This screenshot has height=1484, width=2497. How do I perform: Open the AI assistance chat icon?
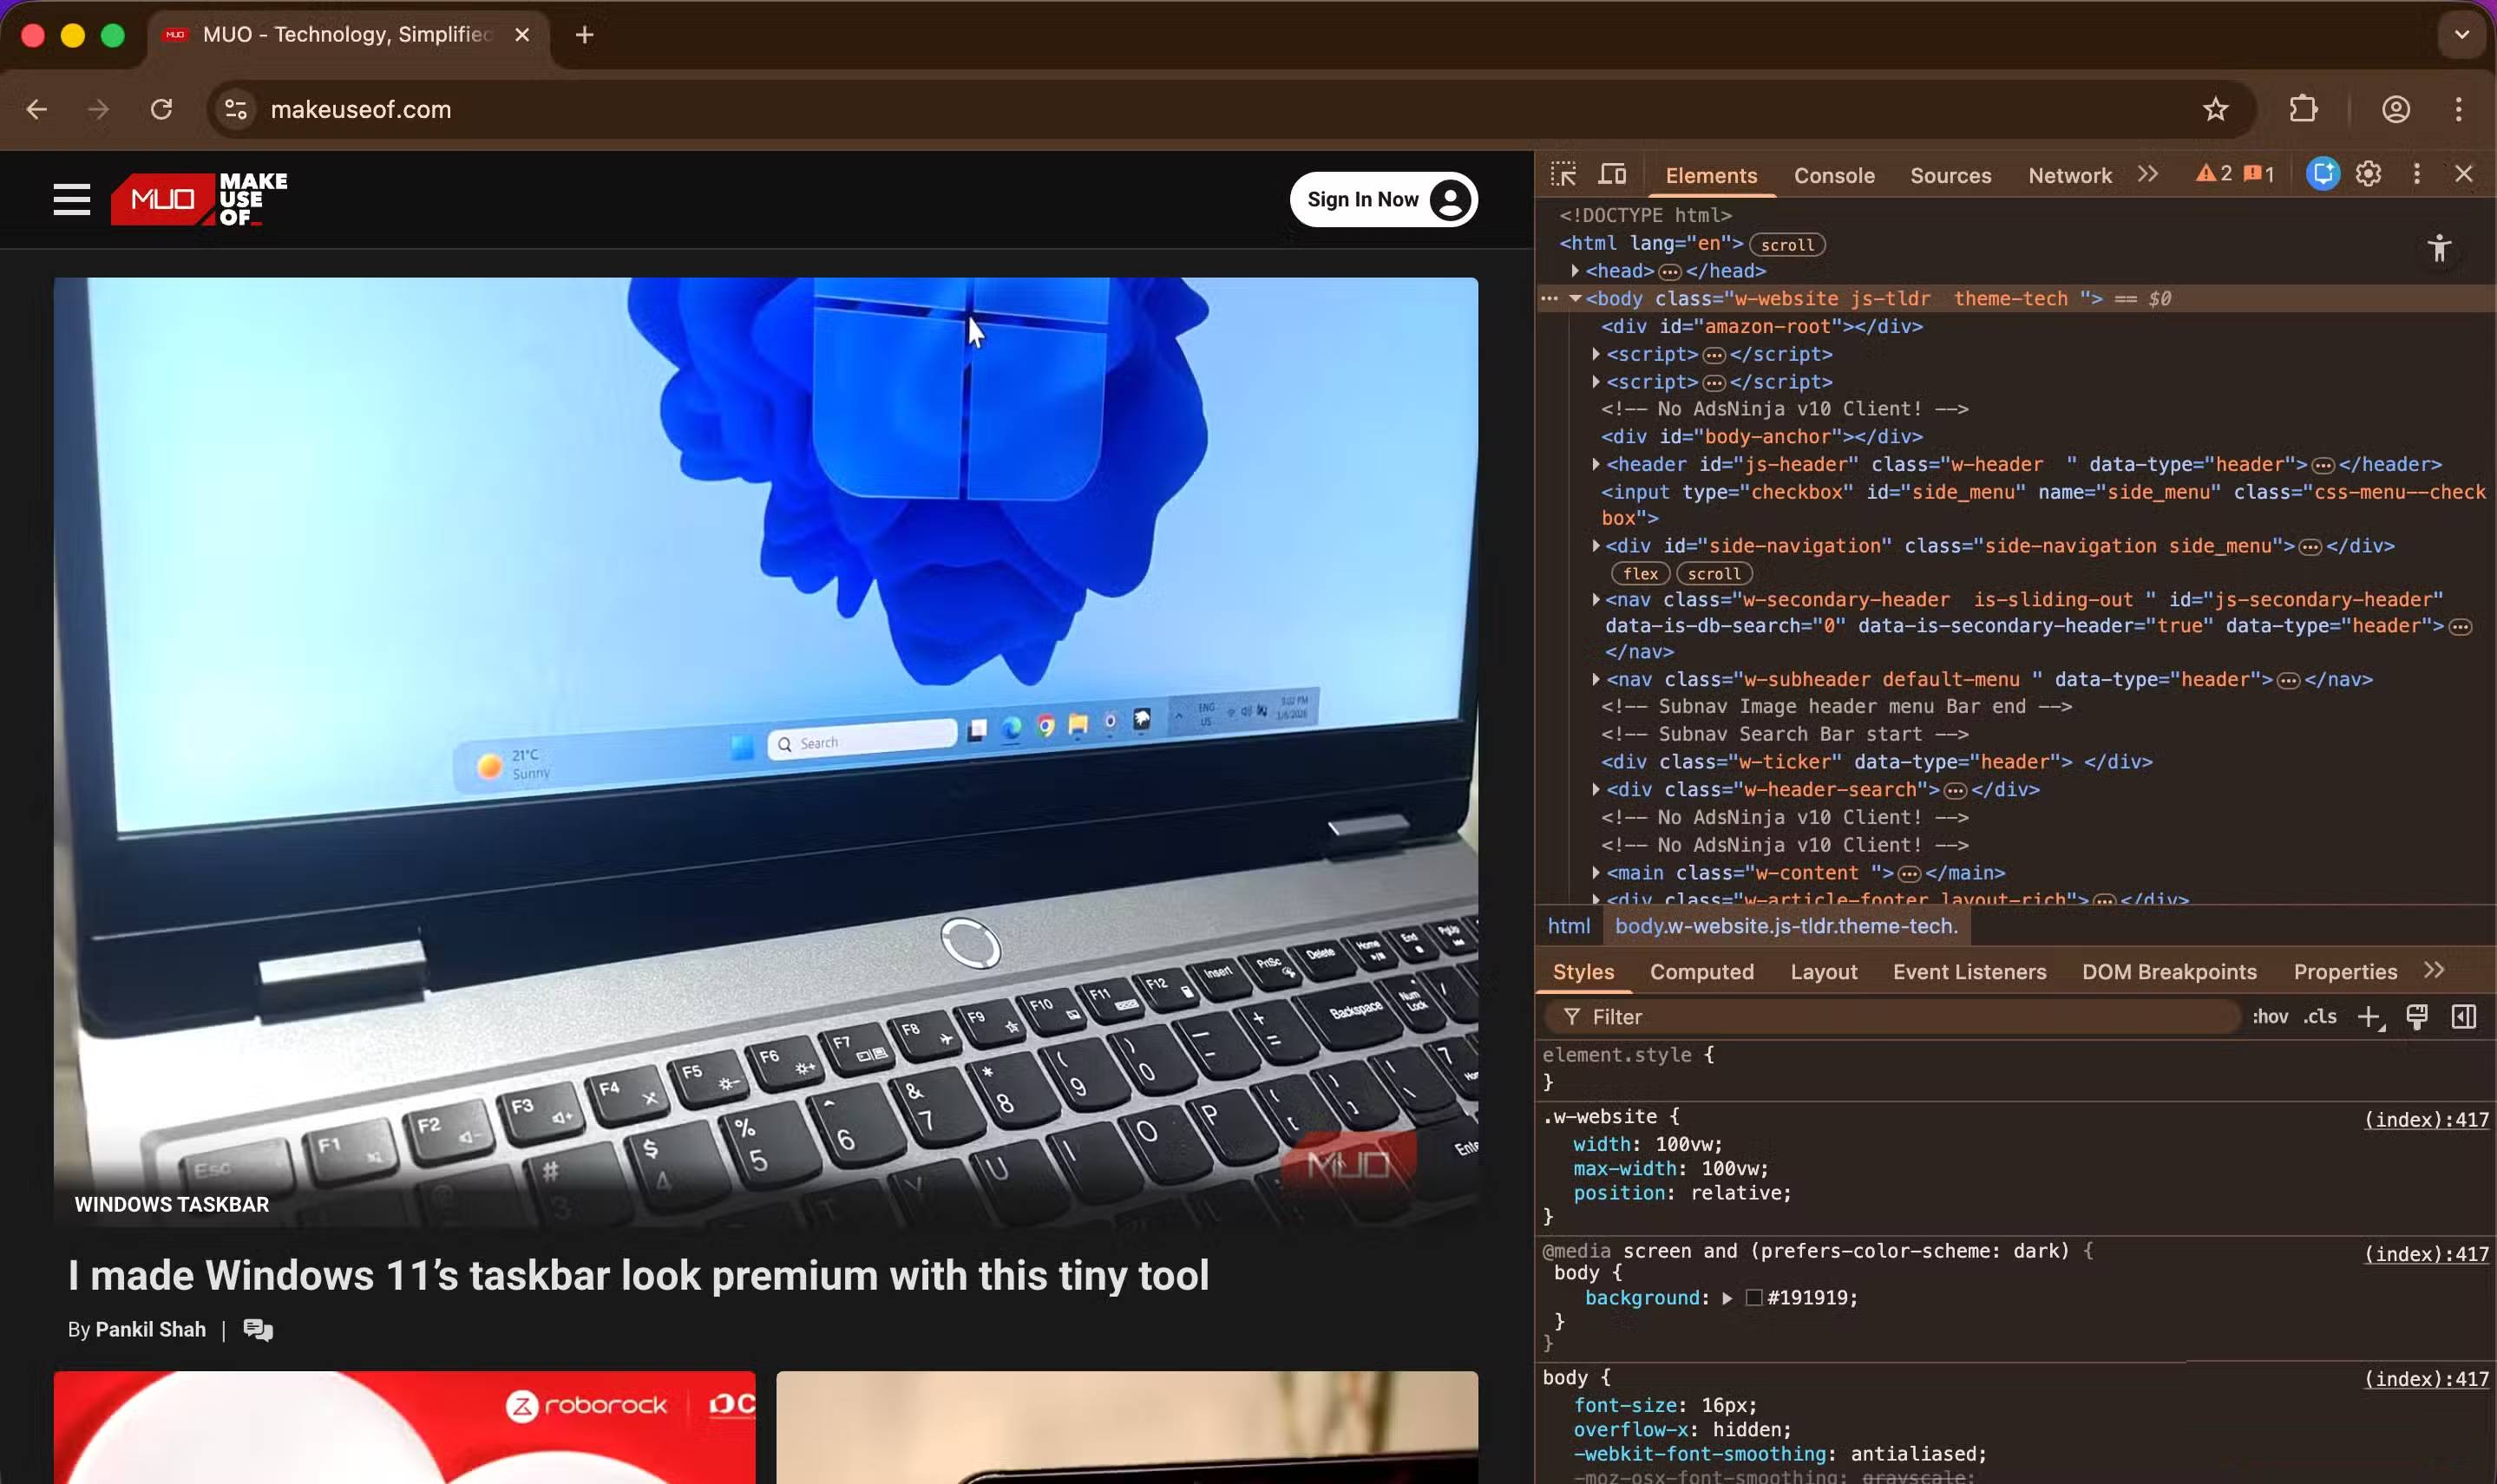click(x=2322, y=174)
